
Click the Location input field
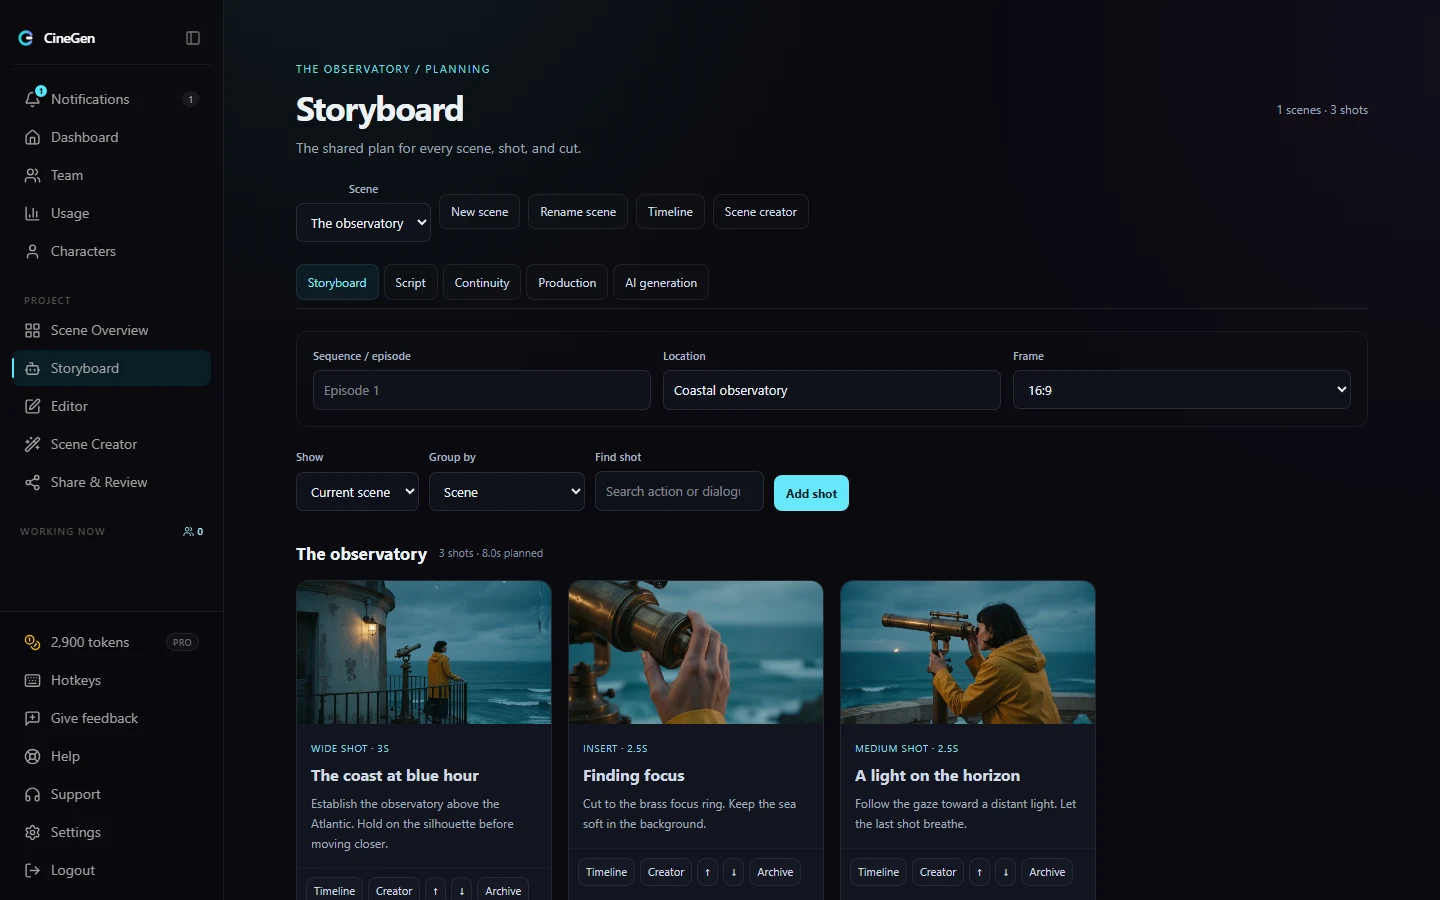pos(832,390)
